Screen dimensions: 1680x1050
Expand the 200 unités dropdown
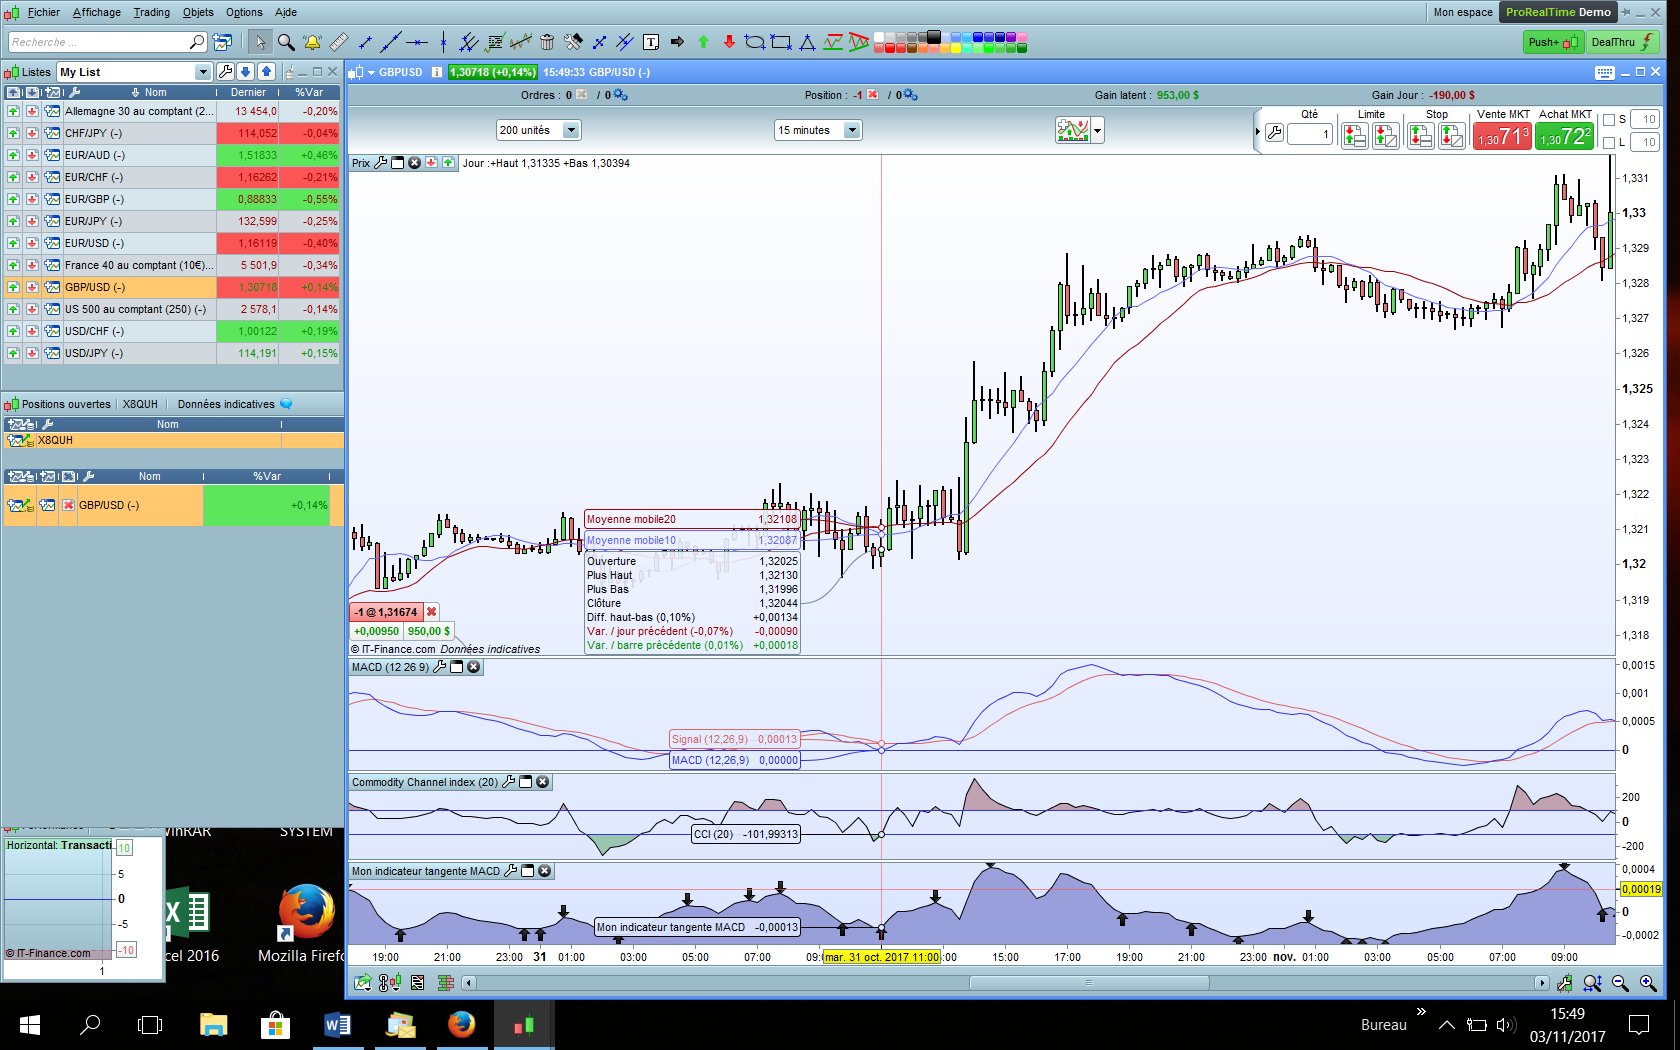[x=571, y=130]
